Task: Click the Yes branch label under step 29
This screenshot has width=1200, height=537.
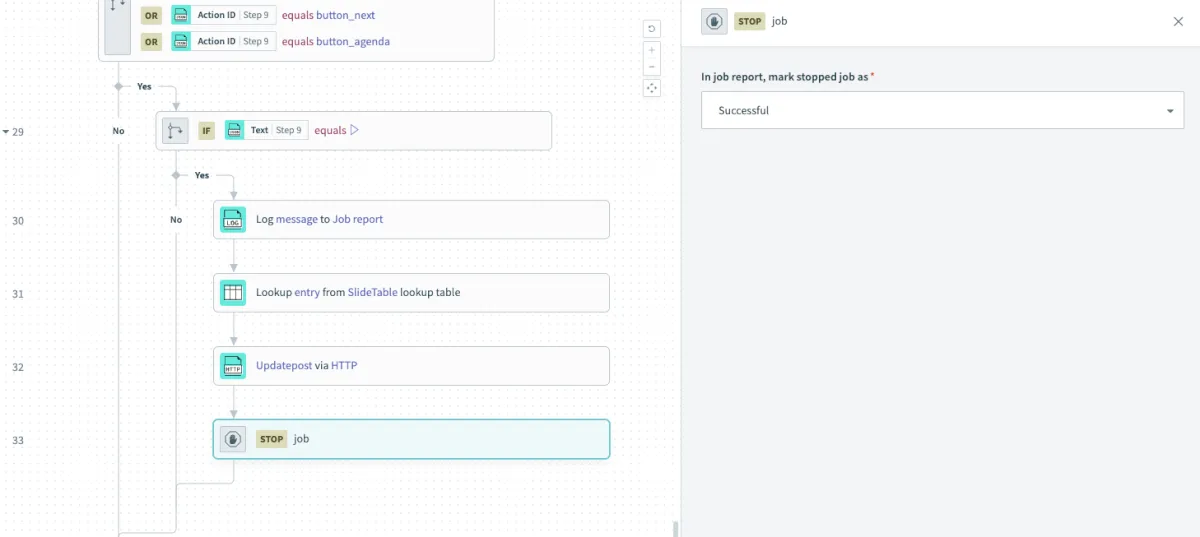Action: pos(202,175)
